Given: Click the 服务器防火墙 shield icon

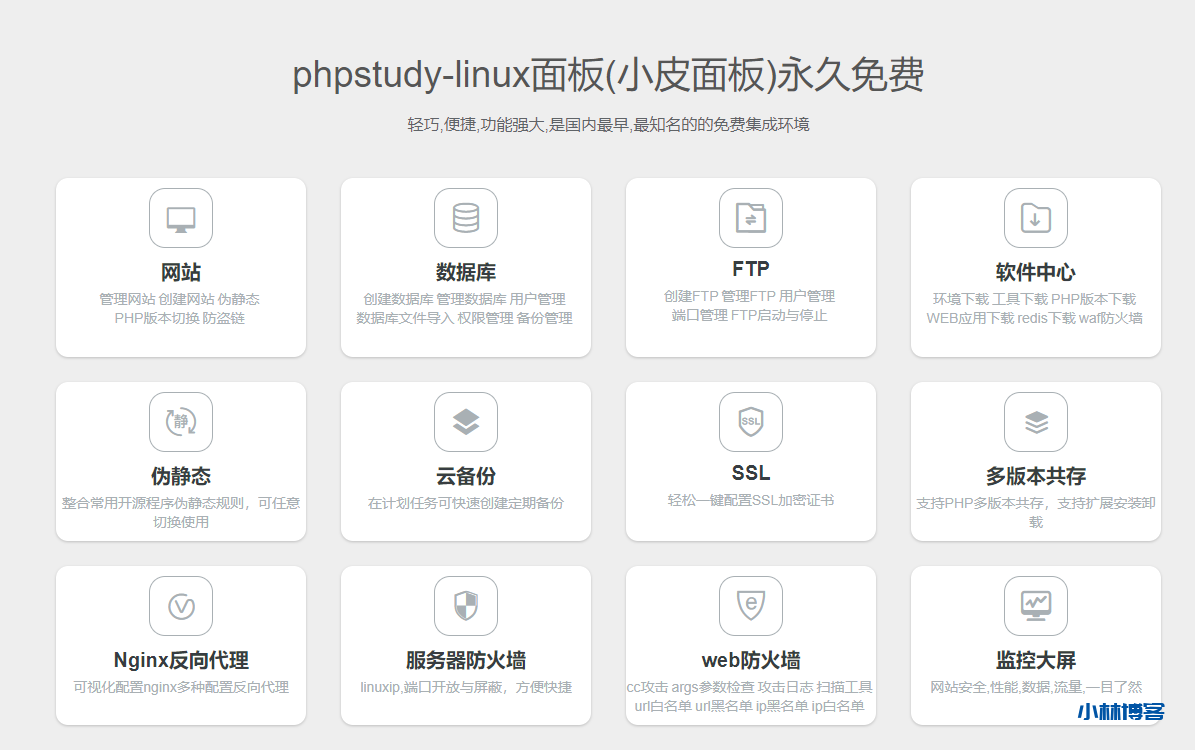Looking at the screenshot, I should (465, 606).
